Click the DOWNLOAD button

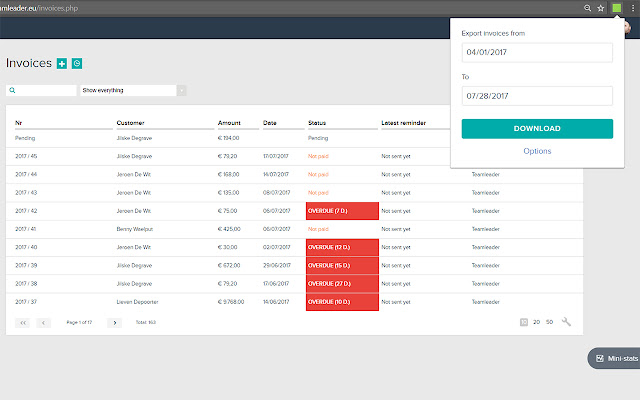[537, 129]
